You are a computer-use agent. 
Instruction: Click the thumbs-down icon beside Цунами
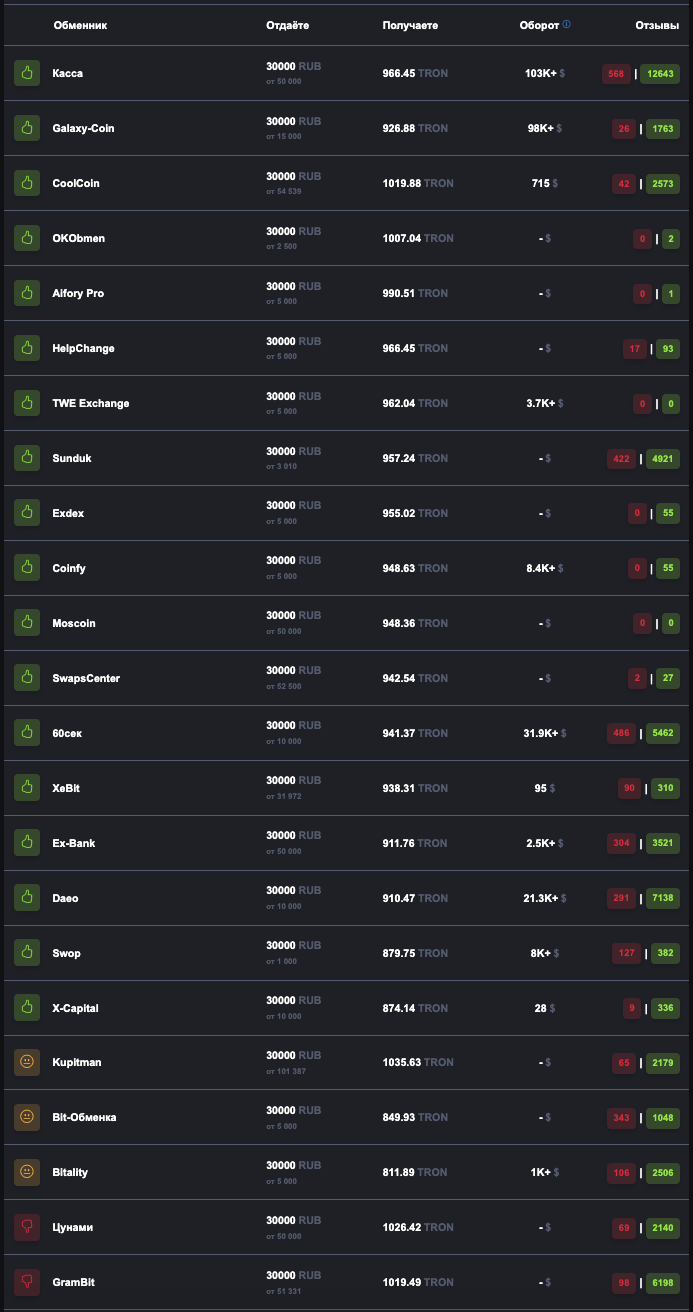point(27,1227)
